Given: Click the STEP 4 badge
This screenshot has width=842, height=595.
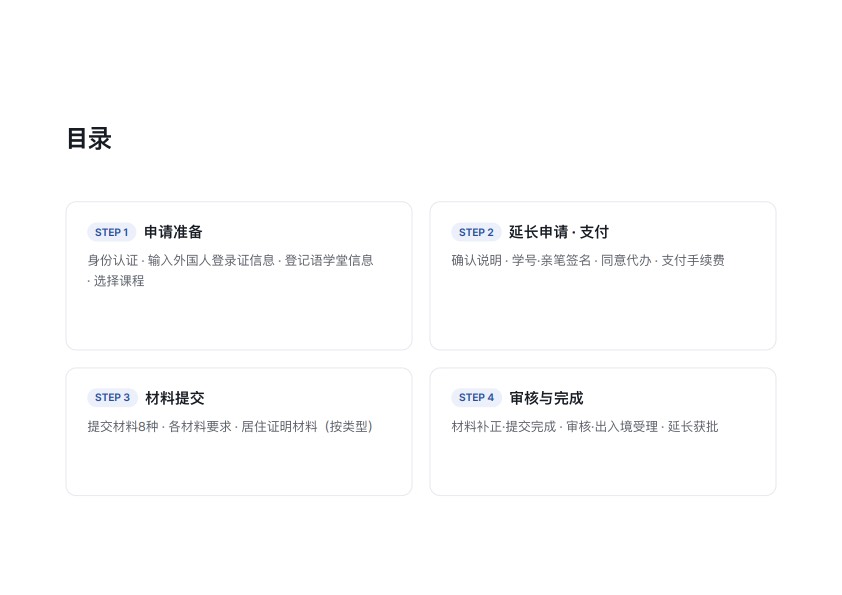Looking at the screenshot, I should [x=476, y=397].
